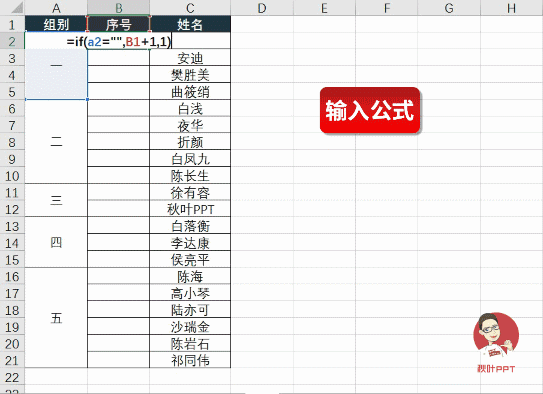Select the name cell 沙瑞金
This screenshot has width=543, height=394.
pos(190,327)
